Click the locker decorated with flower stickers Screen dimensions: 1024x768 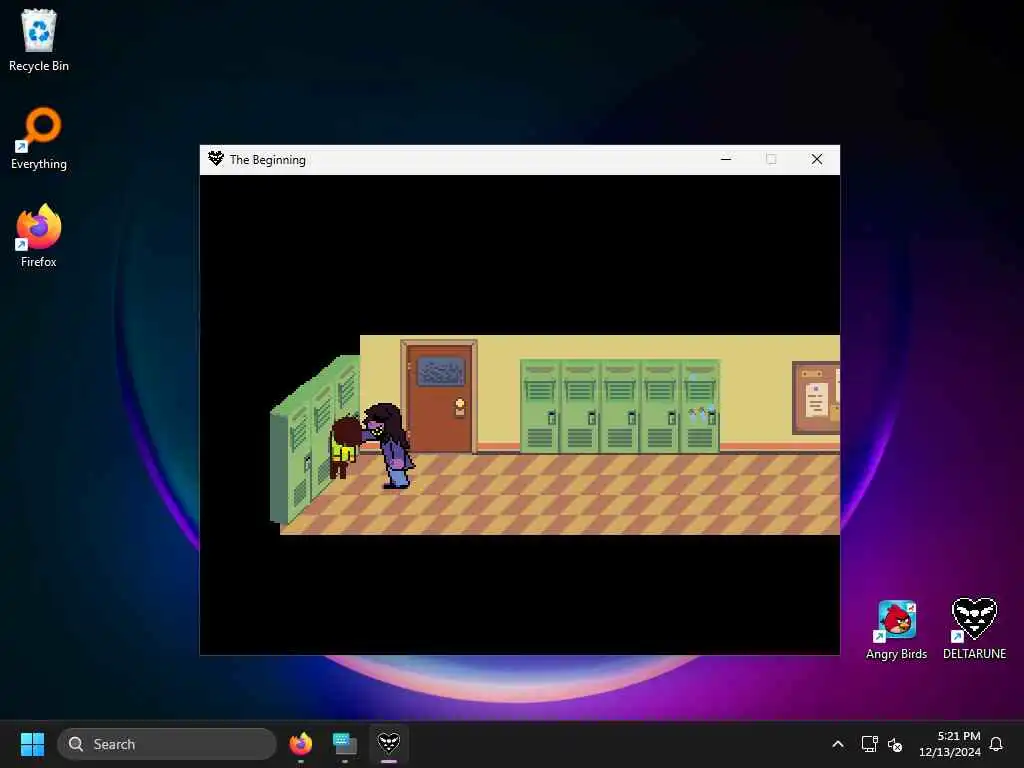[x=700, y=406]
